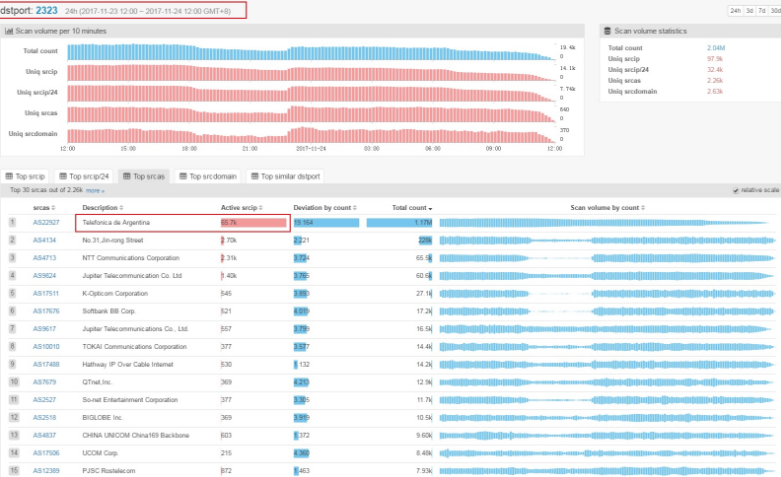Open AS4134 srcas link

click(x=44, y=240)
